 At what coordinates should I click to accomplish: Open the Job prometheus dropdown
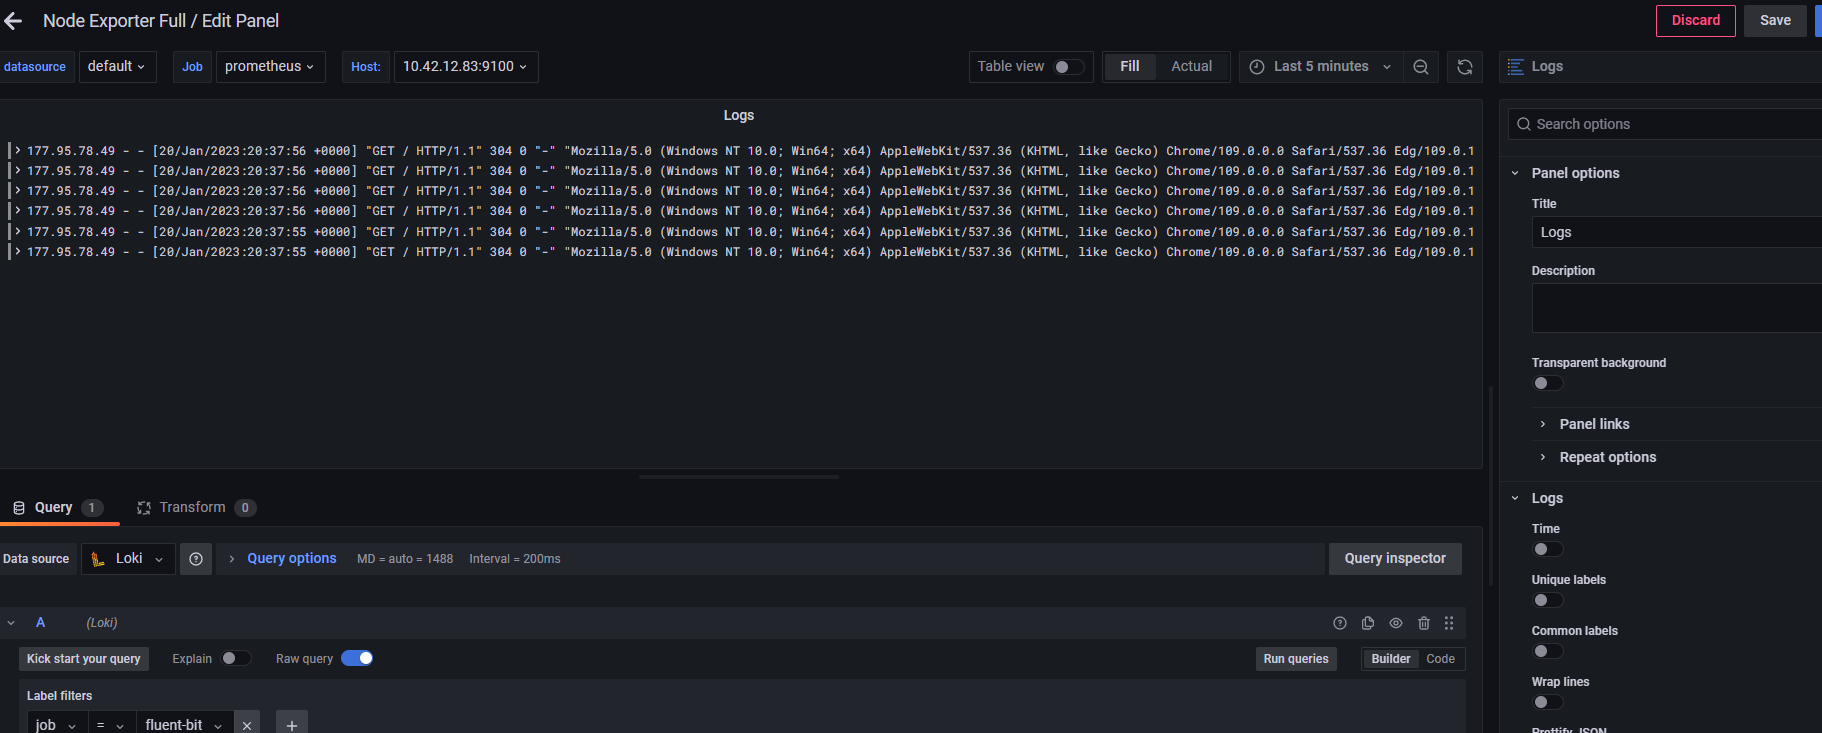[x=271, y=67]
